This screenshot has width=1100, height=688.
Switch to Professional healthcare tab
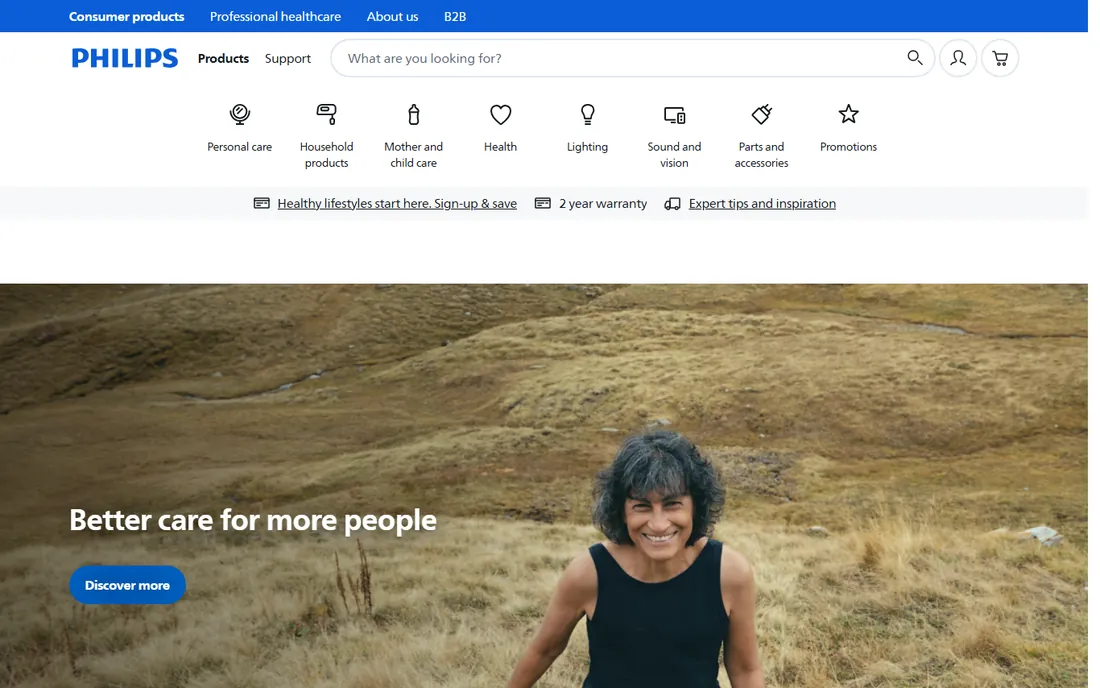click(x=275, y=16)
